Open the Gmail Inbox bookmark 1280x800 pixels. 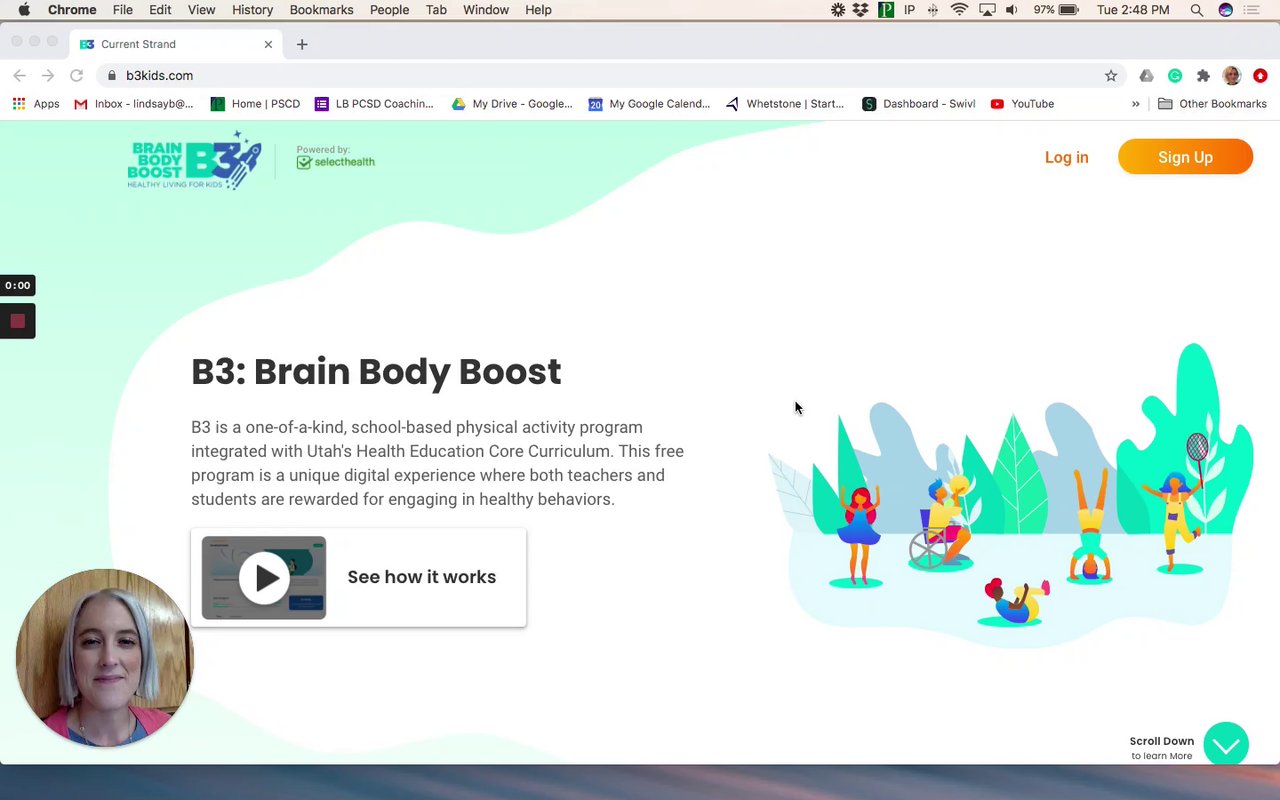pyautogui.click(x=134, y=104)
